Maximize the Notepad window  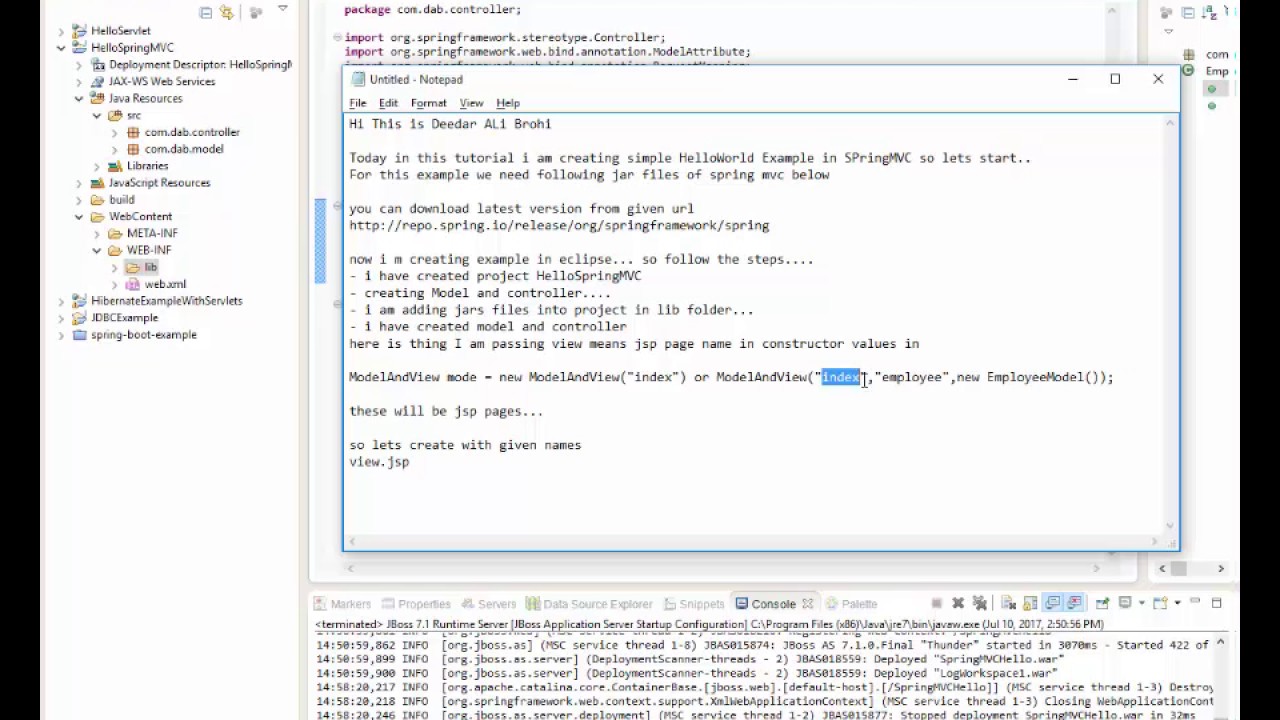click(x=1115, y=79)
